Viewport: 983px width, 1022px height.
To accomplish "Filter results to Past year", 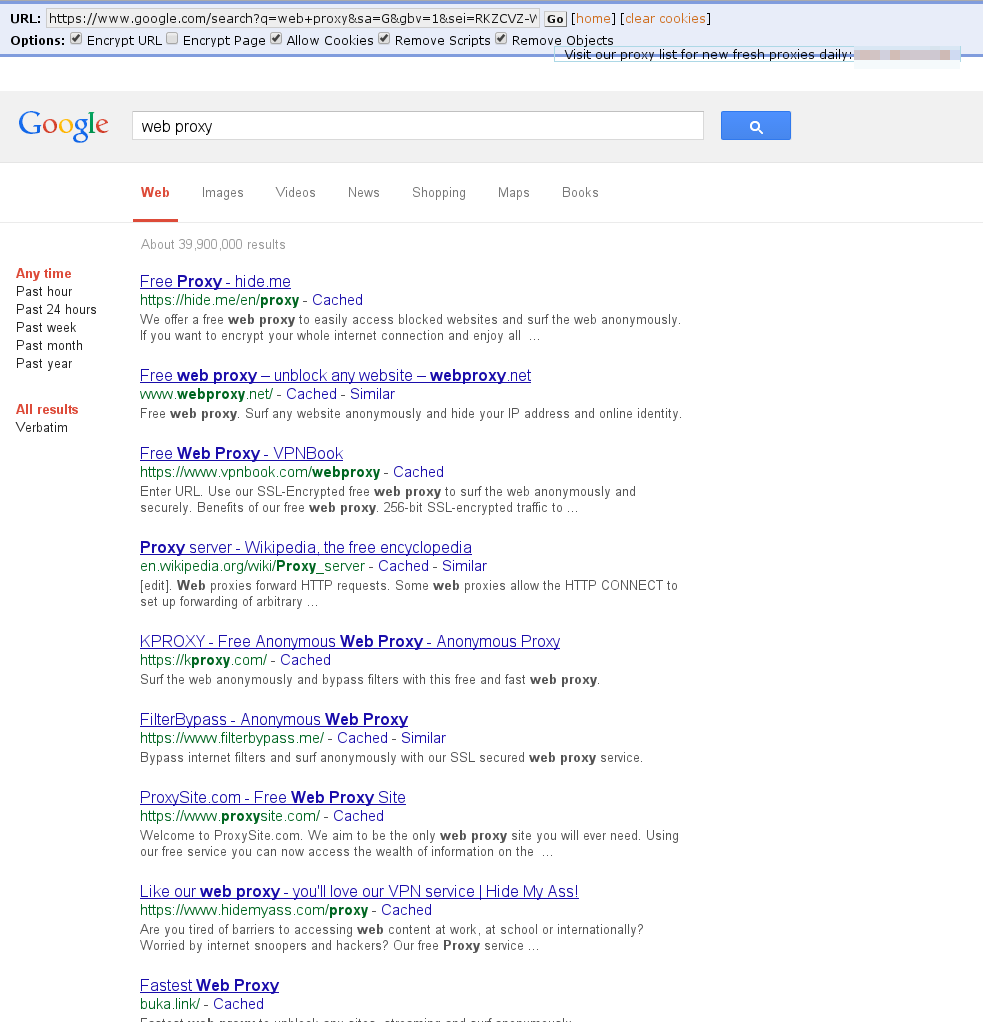I will [44, 364].
